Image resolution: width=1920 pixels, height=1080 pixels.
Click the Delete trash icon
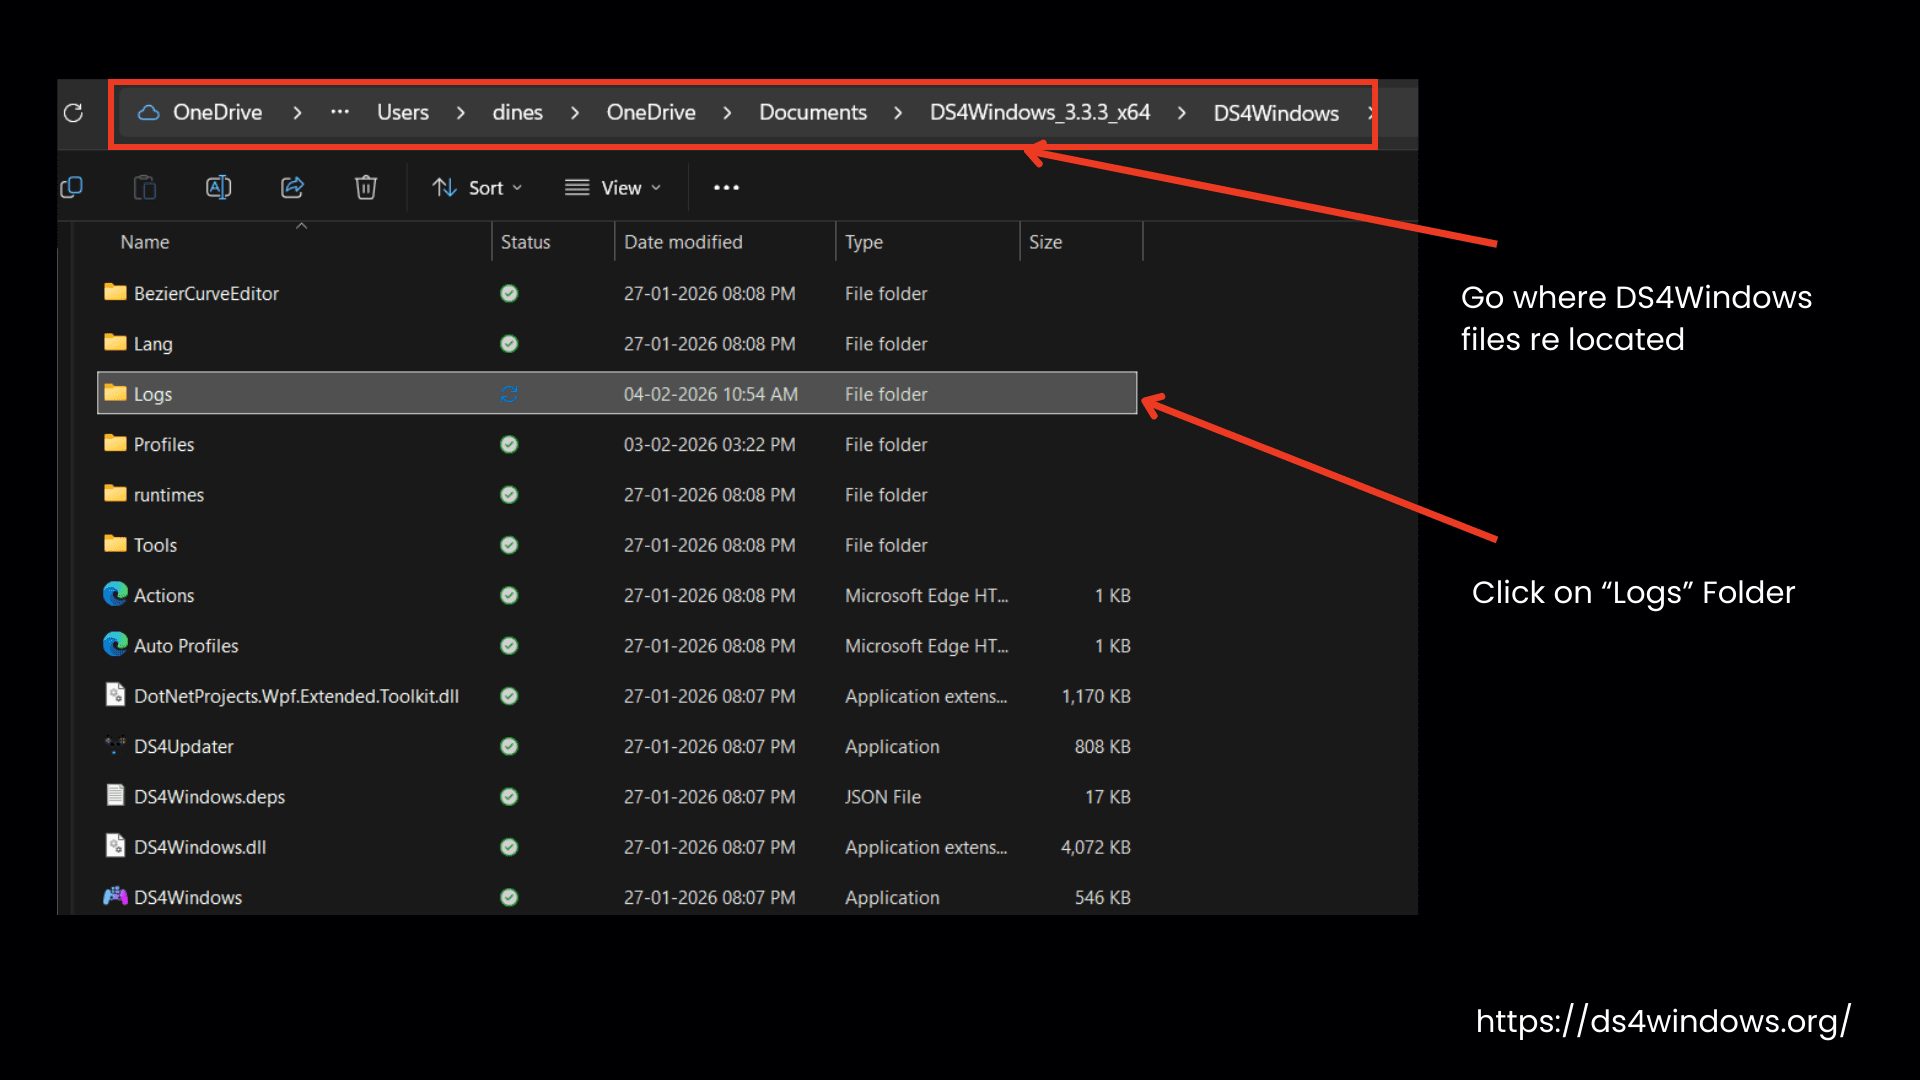[x=366, y=187]
